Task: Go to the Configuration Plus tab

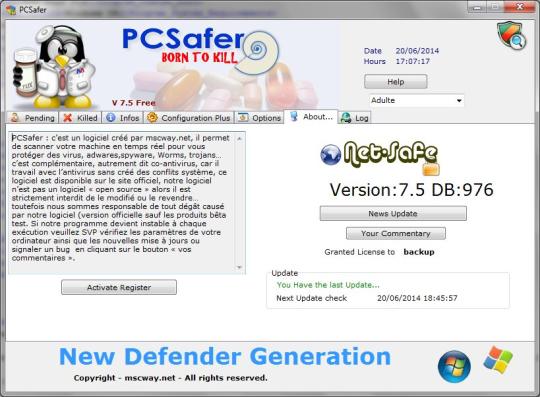Action: point(189,118)
